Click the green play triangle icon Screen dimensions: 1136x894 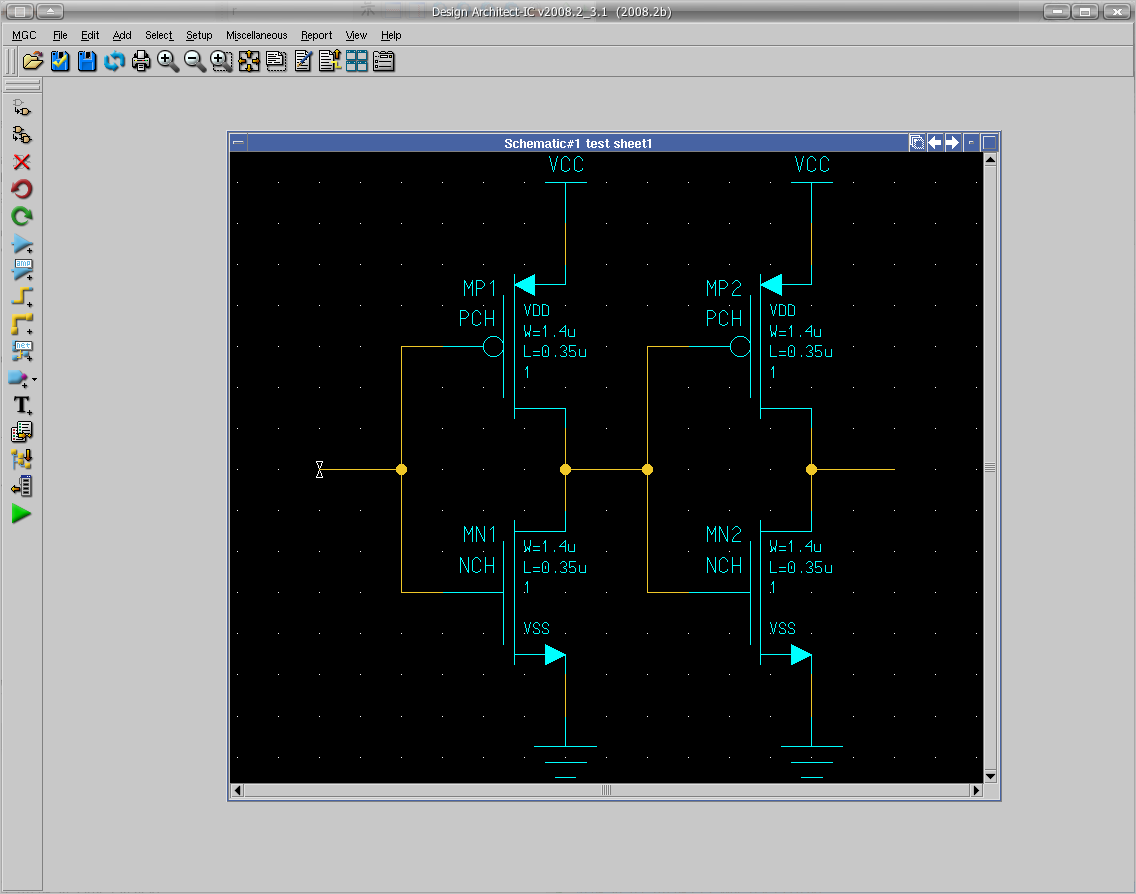point(21,514)
